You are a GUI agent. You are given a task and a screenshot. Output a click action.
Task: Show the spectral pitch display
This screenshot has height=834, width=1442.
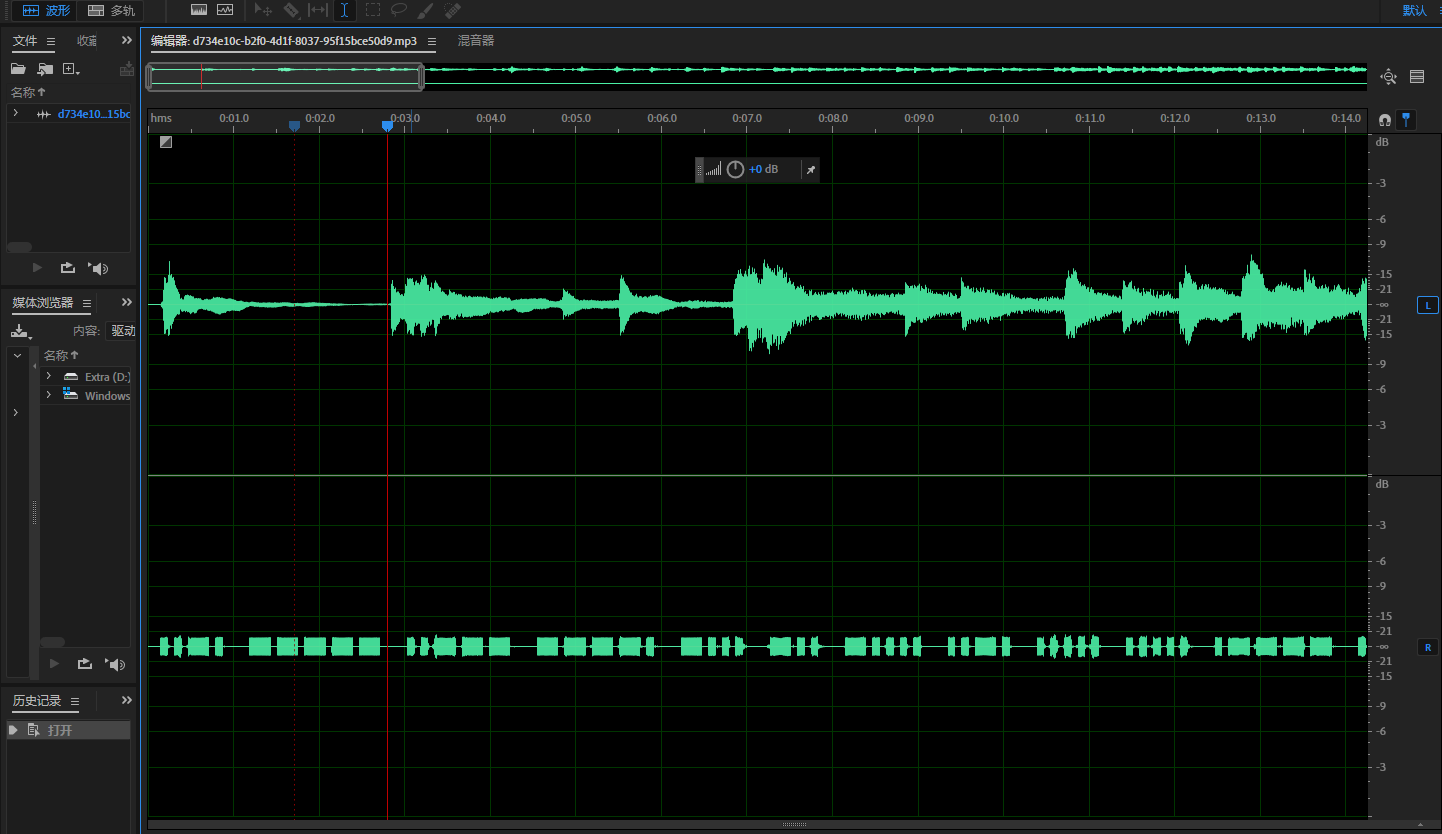tap(225, 10)
